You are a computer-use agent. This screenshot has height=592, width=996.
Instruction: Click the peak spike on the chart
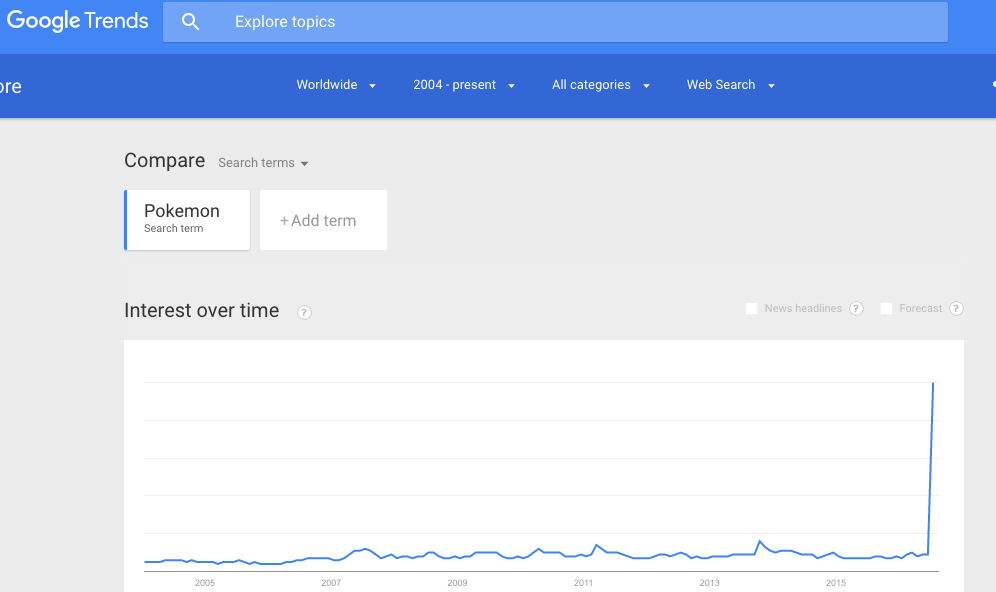point(932,383)
